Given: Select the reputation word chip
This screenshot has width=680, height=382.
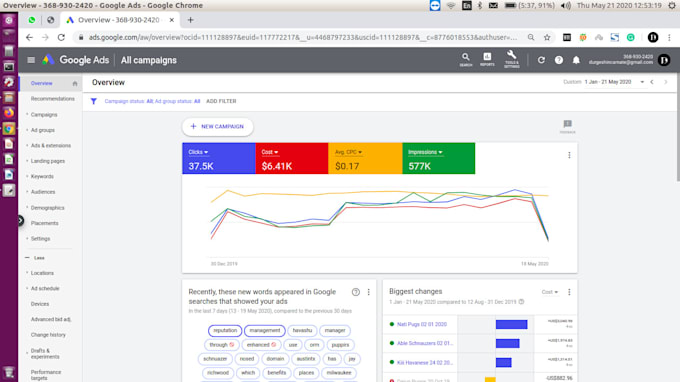Looking at the screenshot, I should tap(225, 330).
